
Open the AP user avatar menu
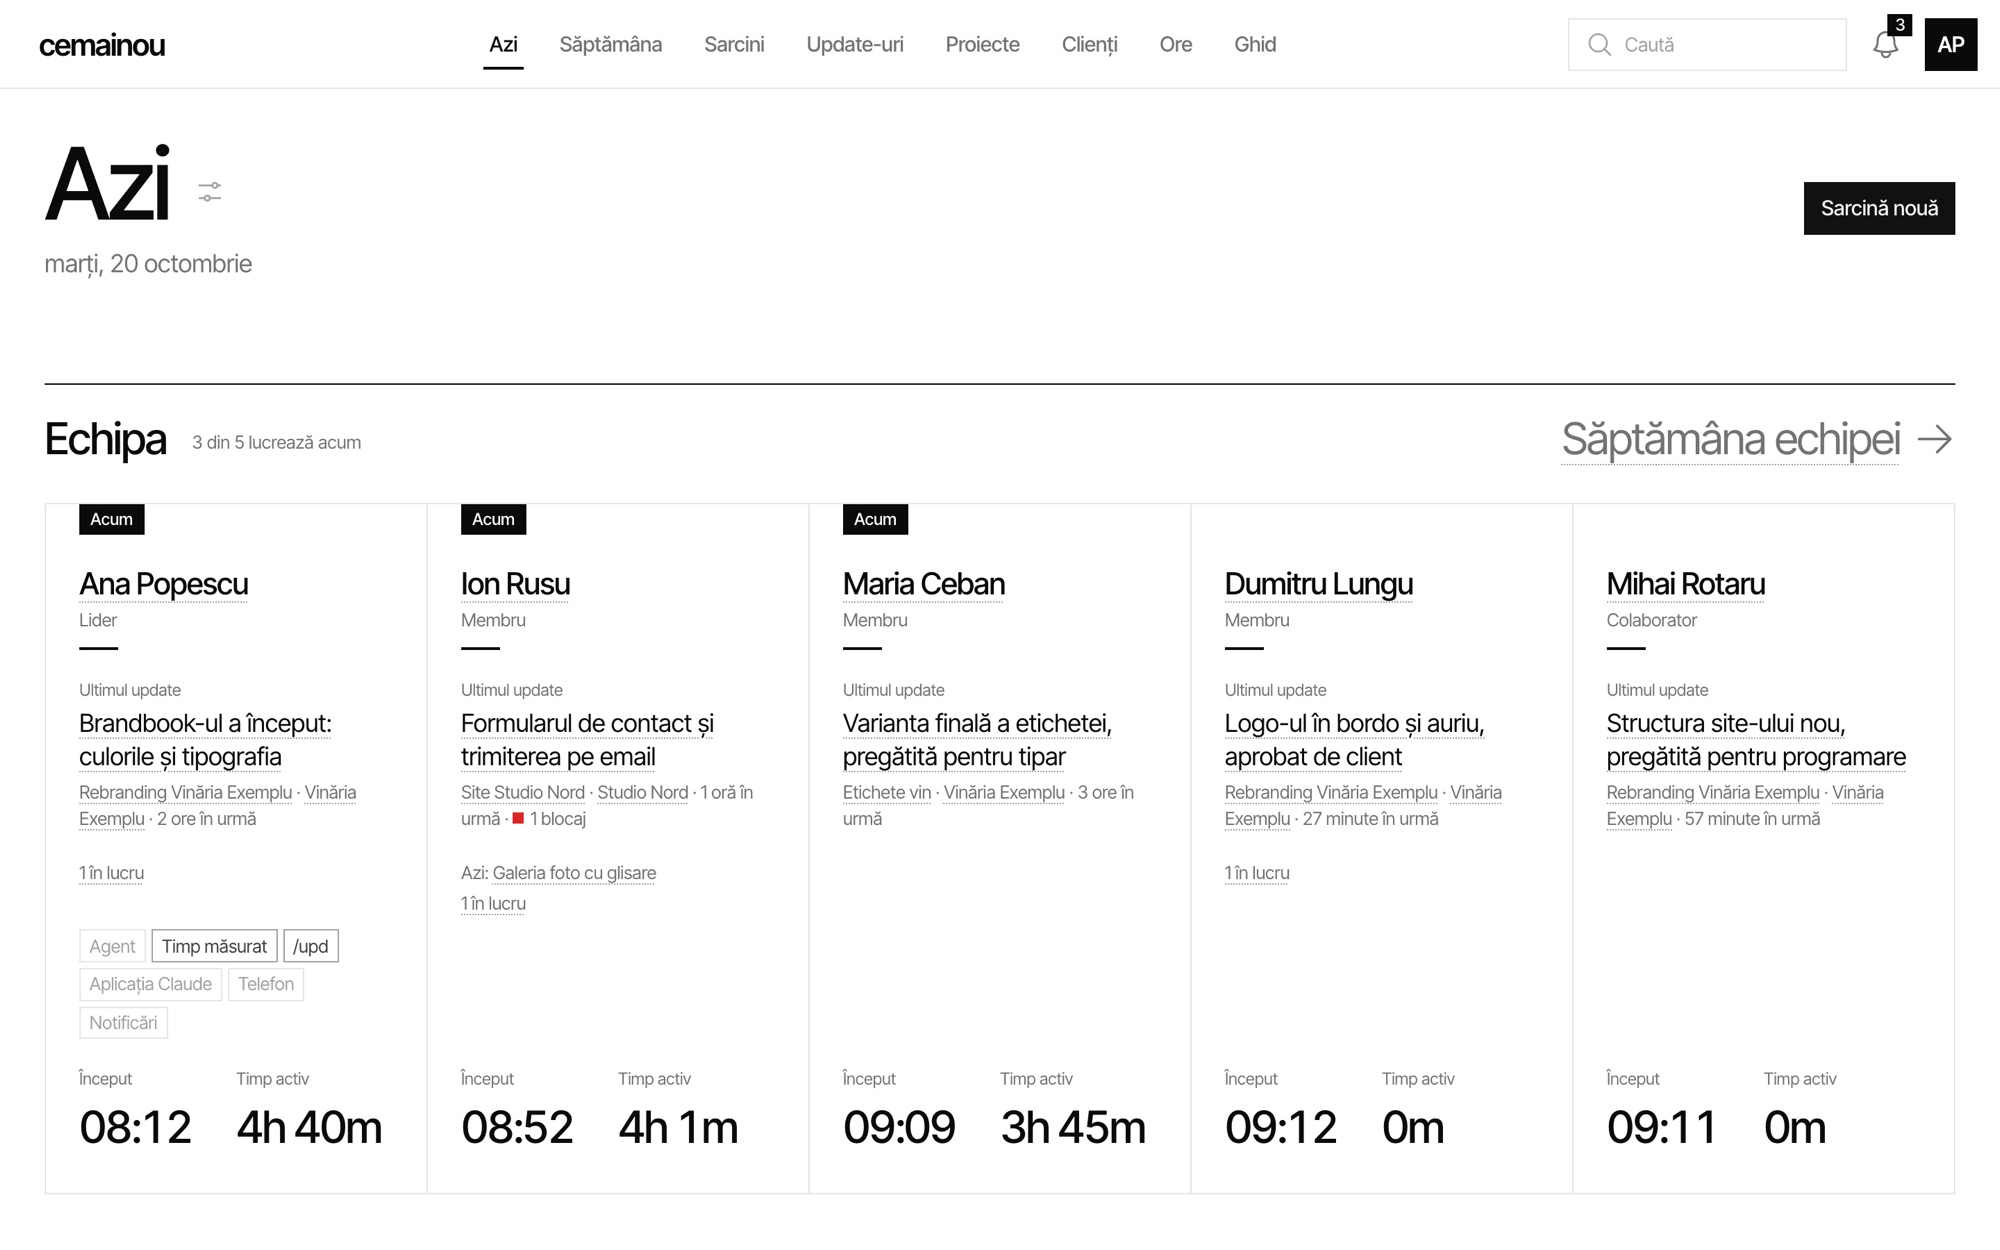click(x=1950, y=44)
